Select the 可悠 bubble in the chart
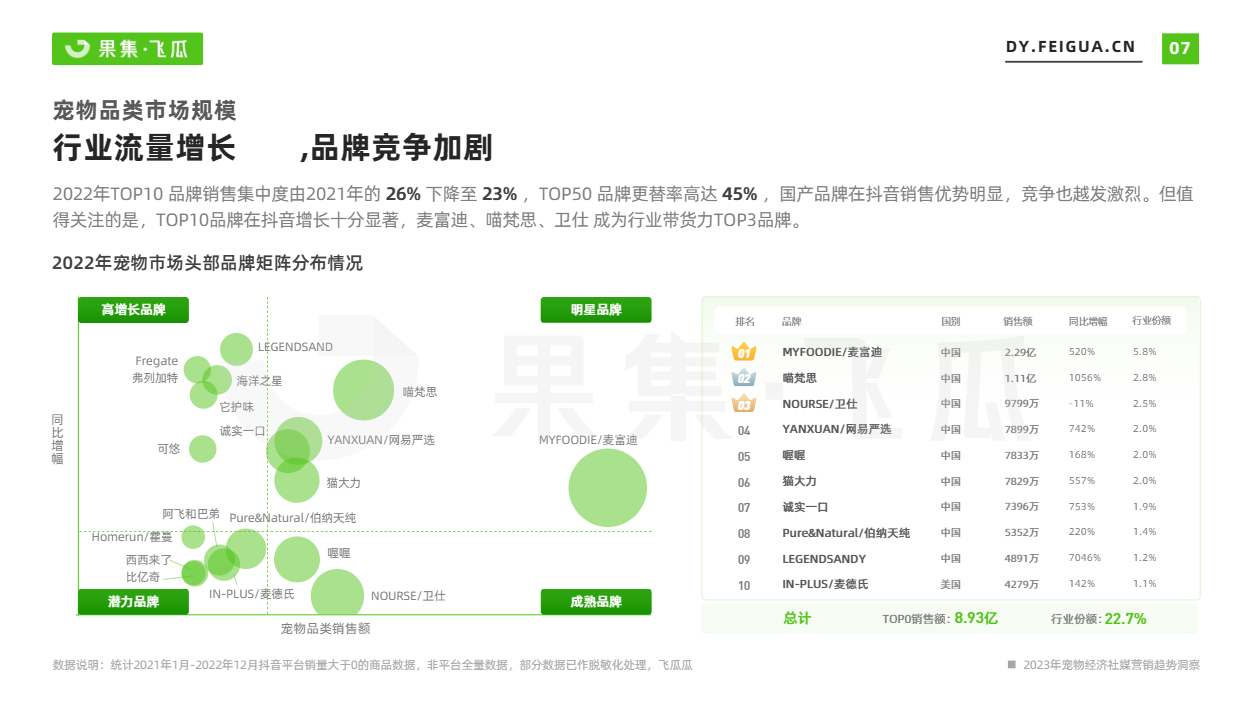Screen dimensions: 1250x703 (203, 449)
